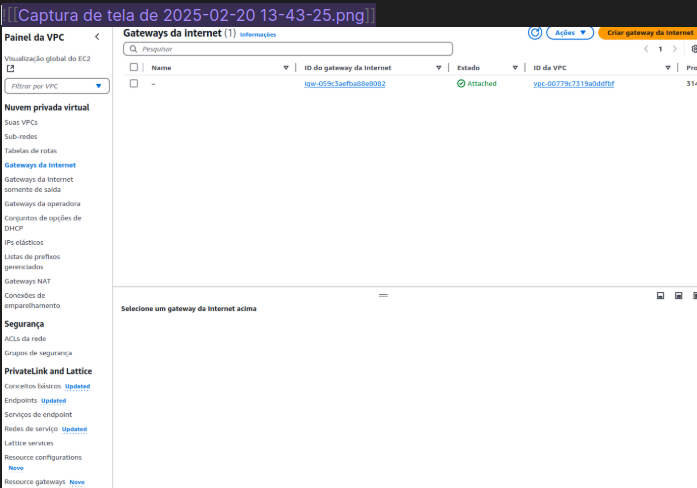697x488 pixels.
Task: Open the igw-059c3aefba88e8082 gateway link
Action: point(344,84)
